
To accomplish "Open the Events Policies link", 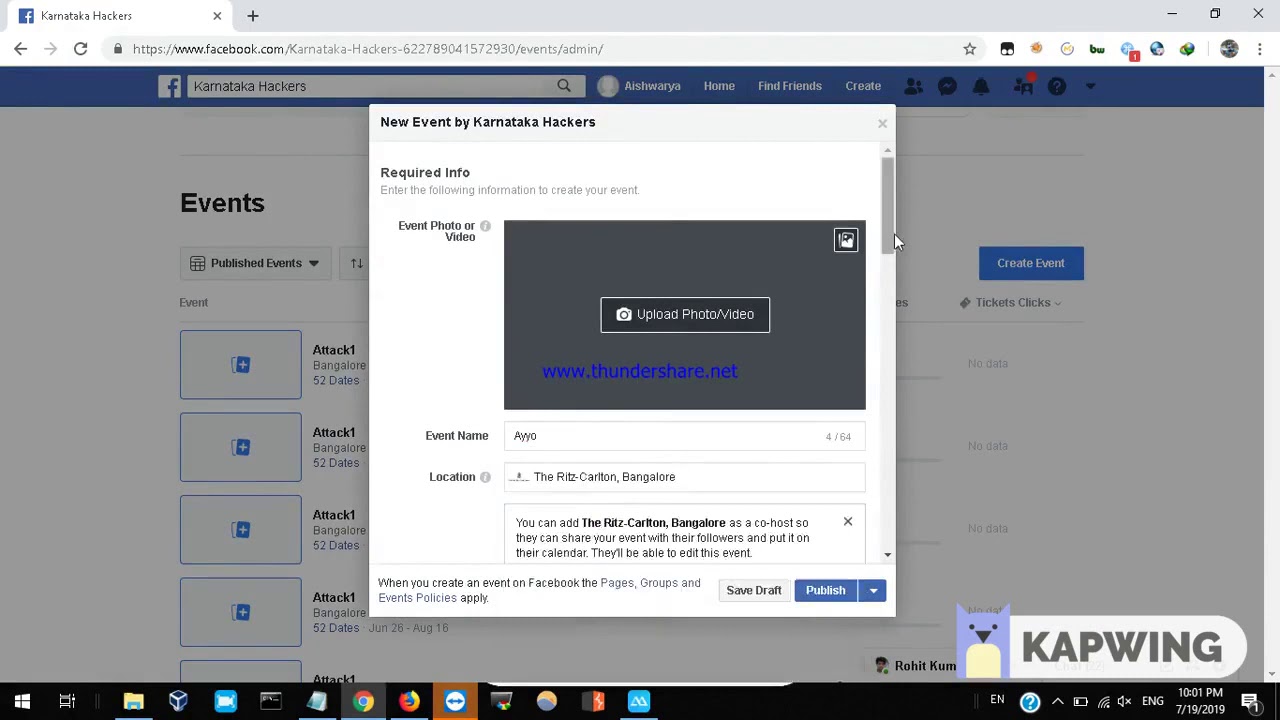I will [x=417, y=598].
